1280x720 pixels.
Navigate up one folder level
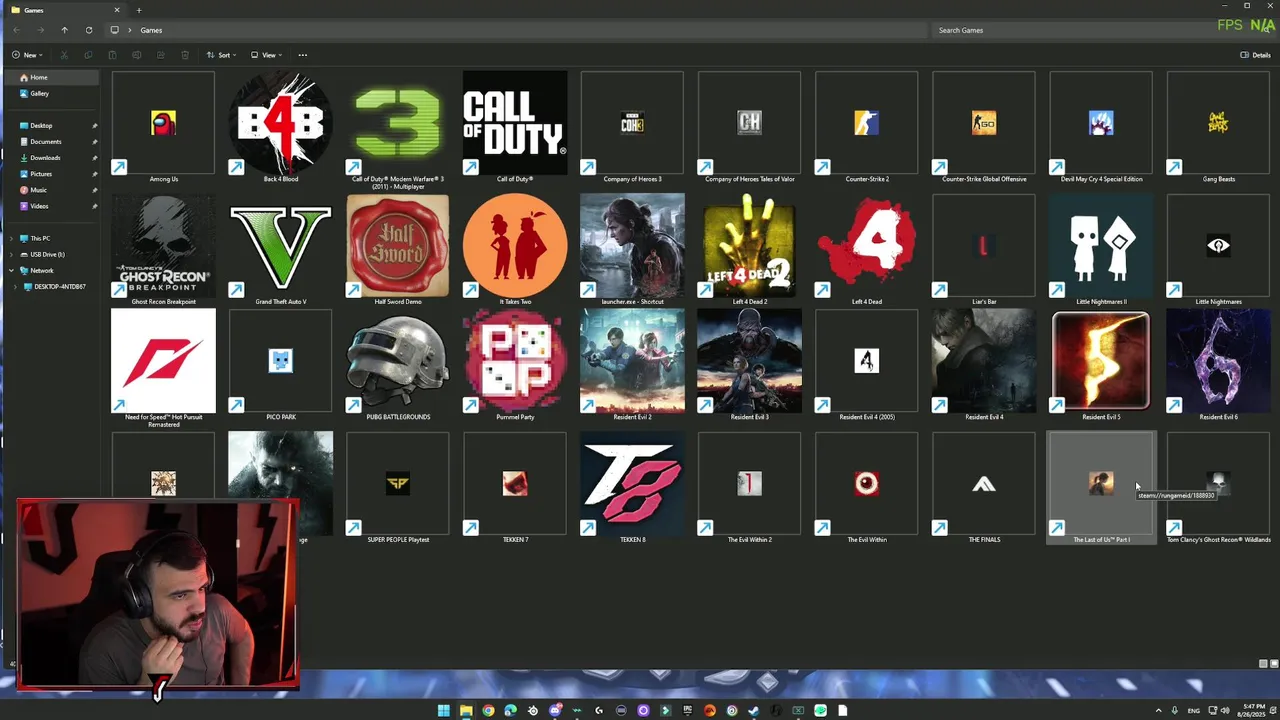64,30
